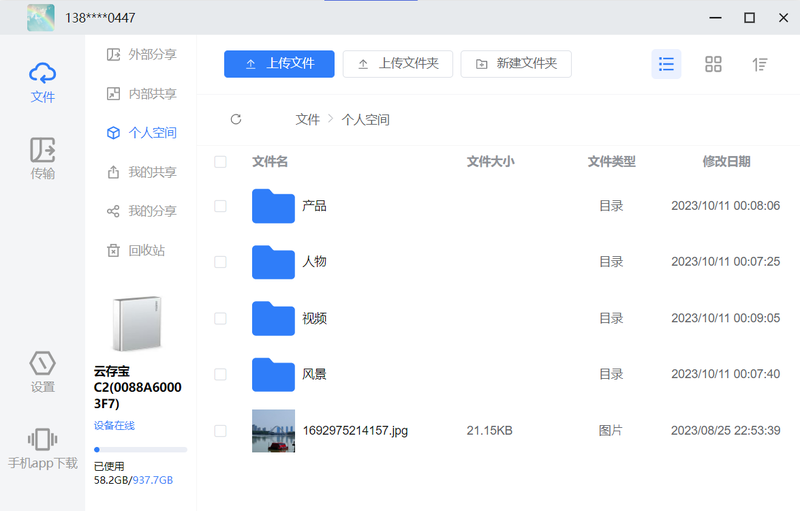The image size is (800, 511).
Task: Click the blue 上传文件 button
Action: (x=279, y=64)
